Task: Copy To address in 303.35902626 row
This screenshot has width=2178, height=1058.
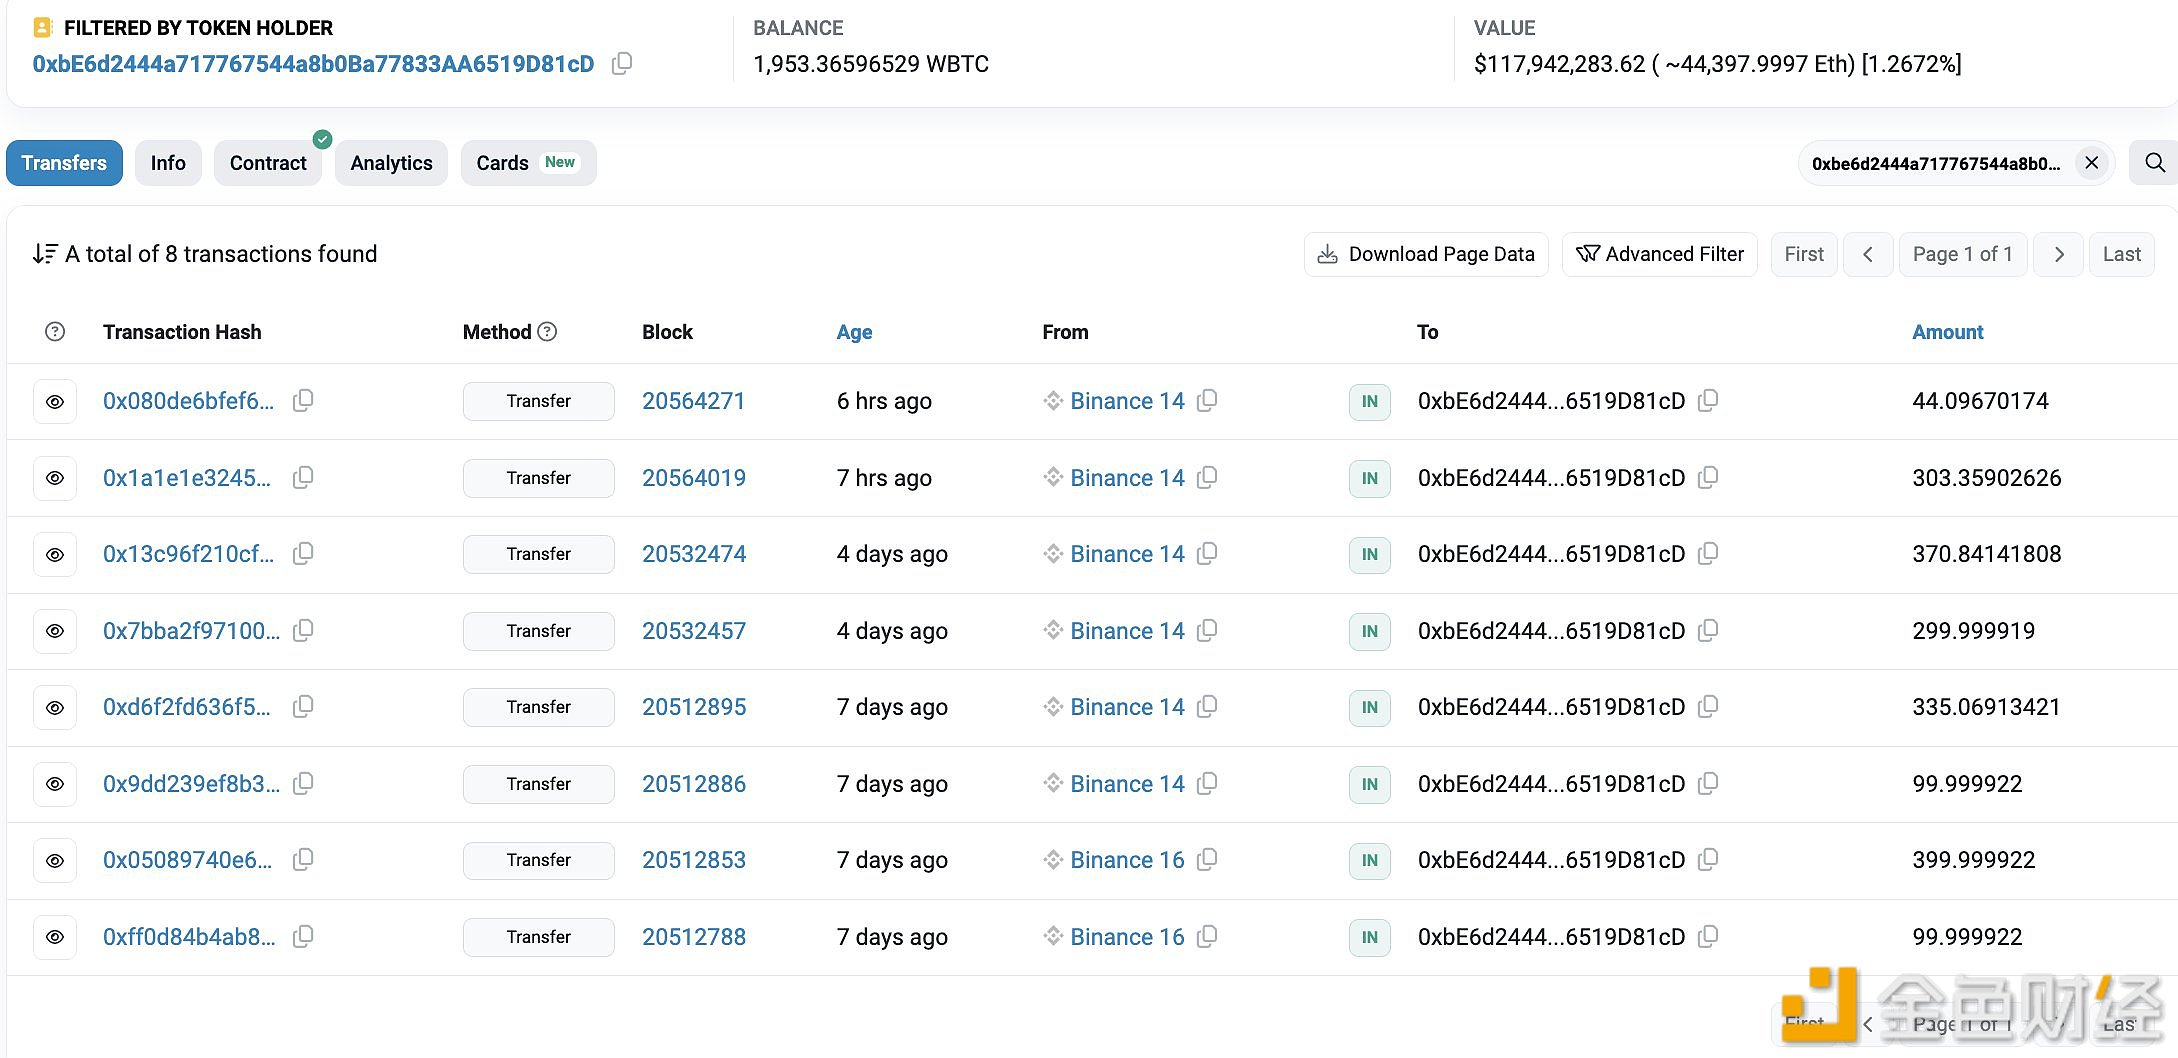Action: pos(1708,478)
